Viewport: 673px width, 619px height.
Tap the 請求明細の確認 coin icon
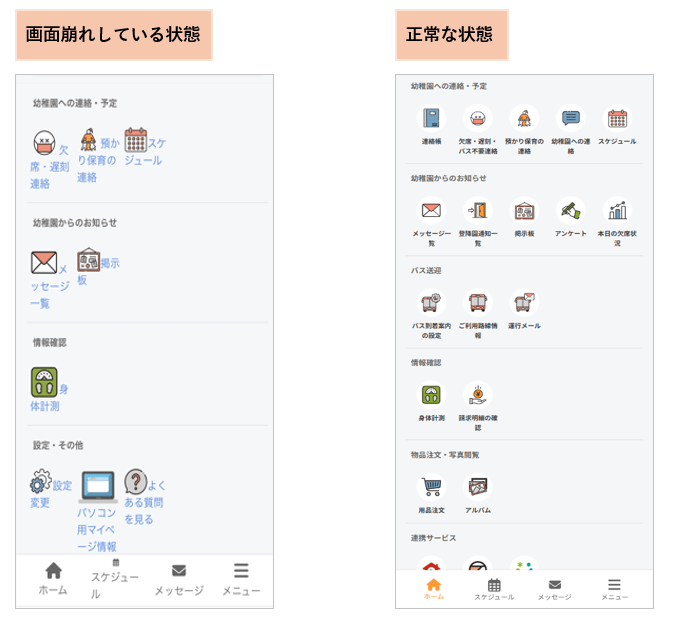(x=478, y=395)
